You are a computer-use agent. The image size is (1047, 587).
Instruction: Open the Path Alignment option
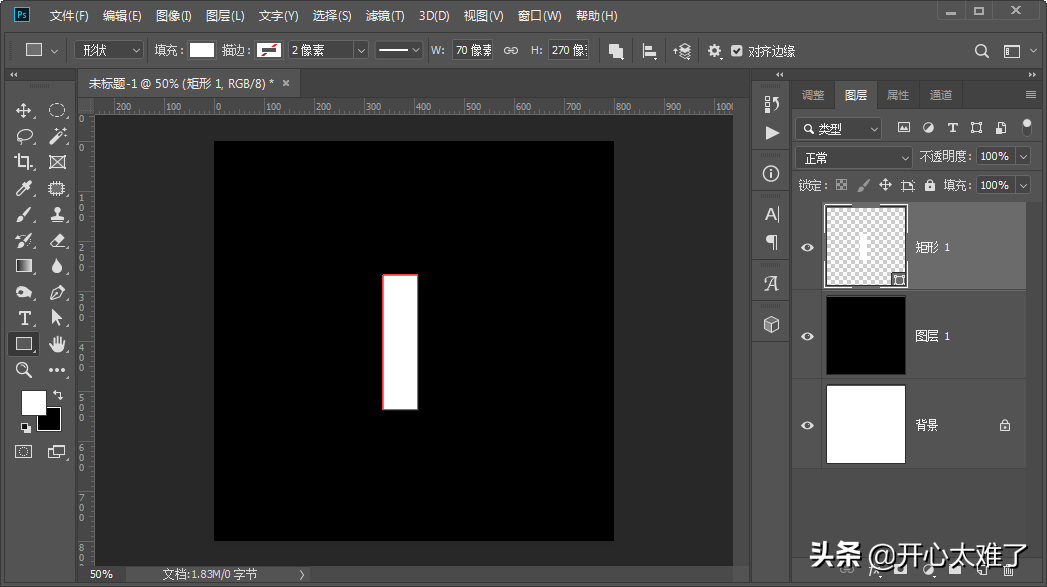(649, 51)
